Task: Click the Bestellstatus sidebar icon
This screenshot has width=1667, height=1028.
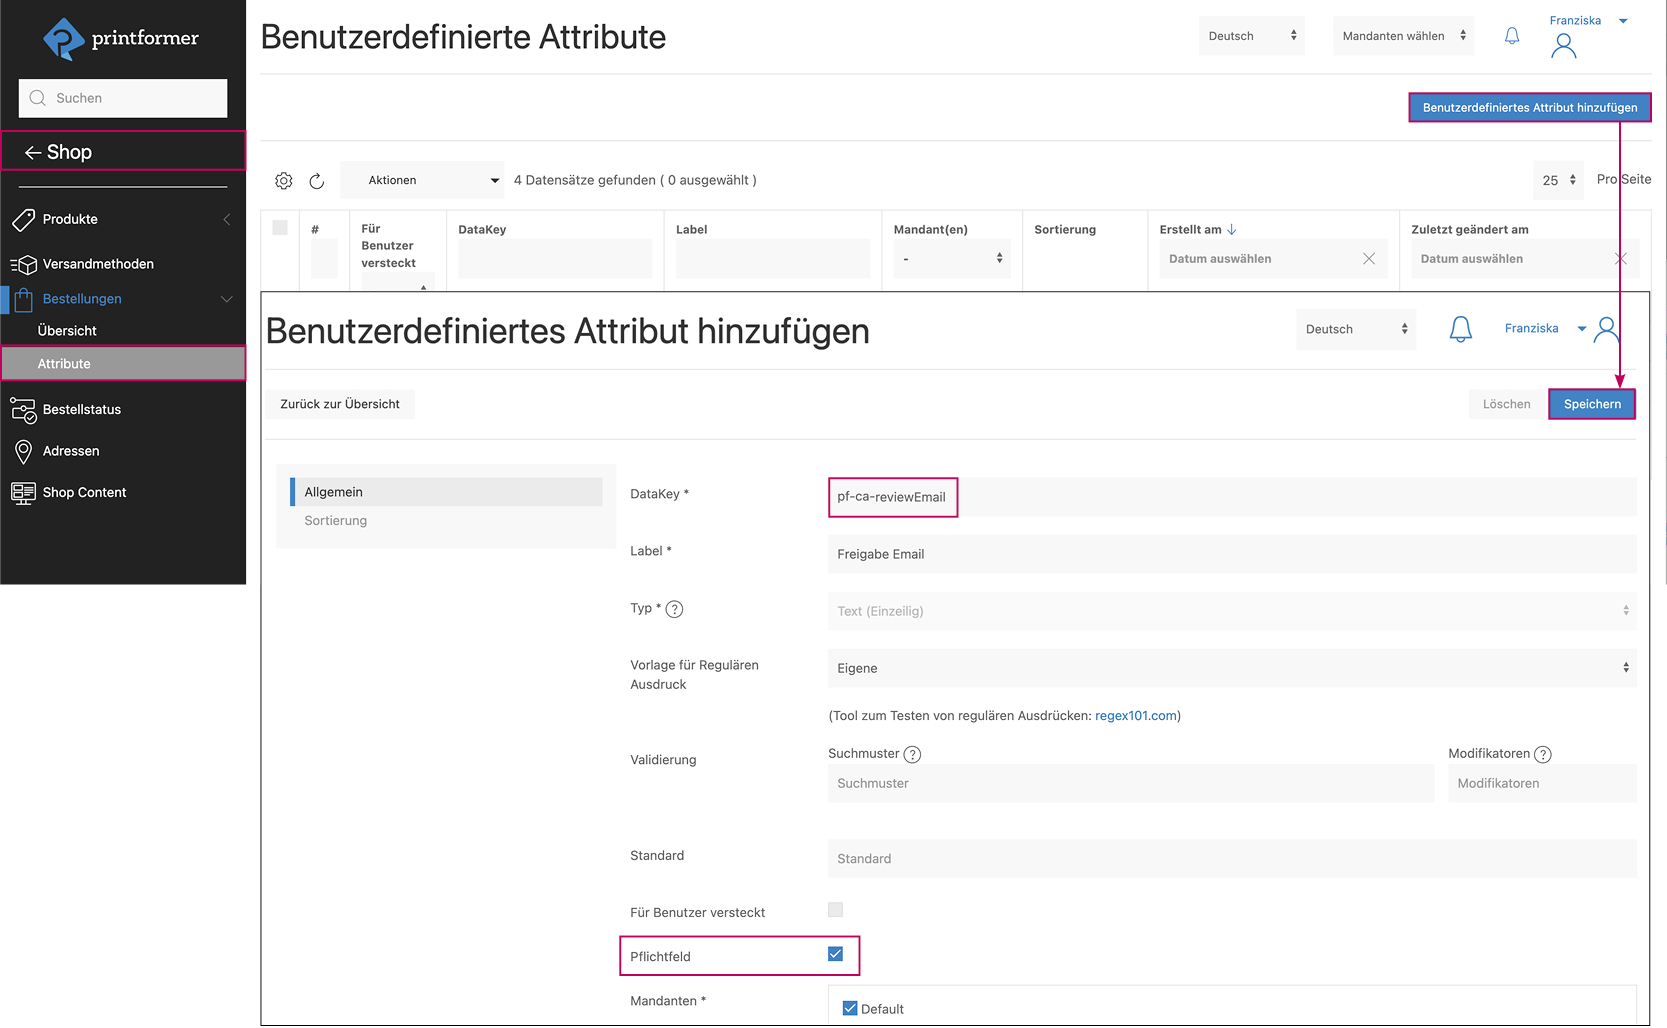Action: [x=23, y=409]
